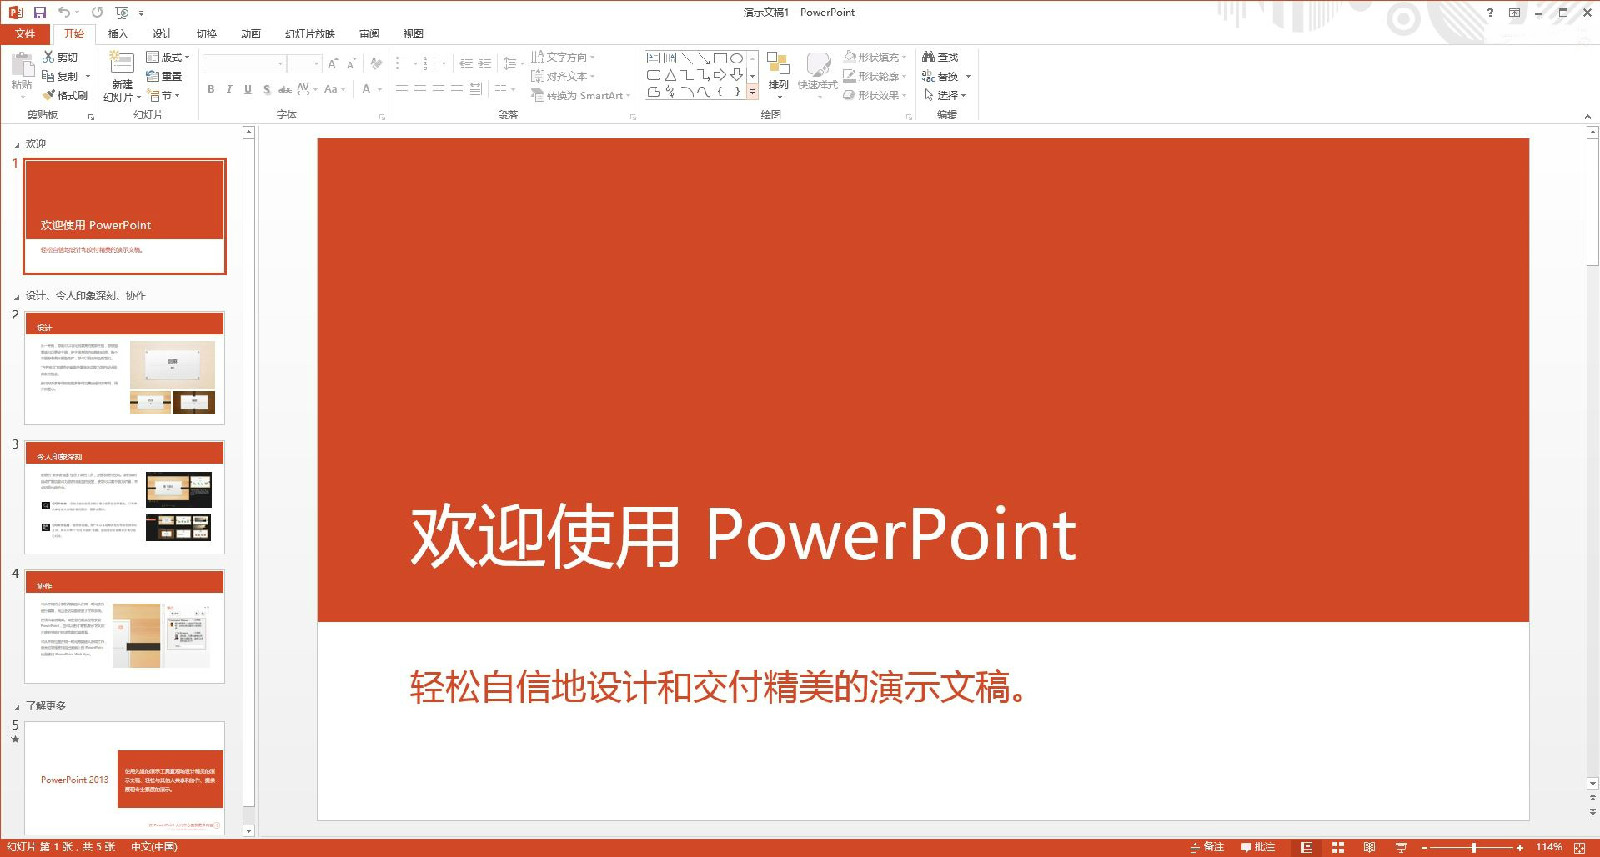
Task: Reset slide with 重置
Action: coord(164,76)
